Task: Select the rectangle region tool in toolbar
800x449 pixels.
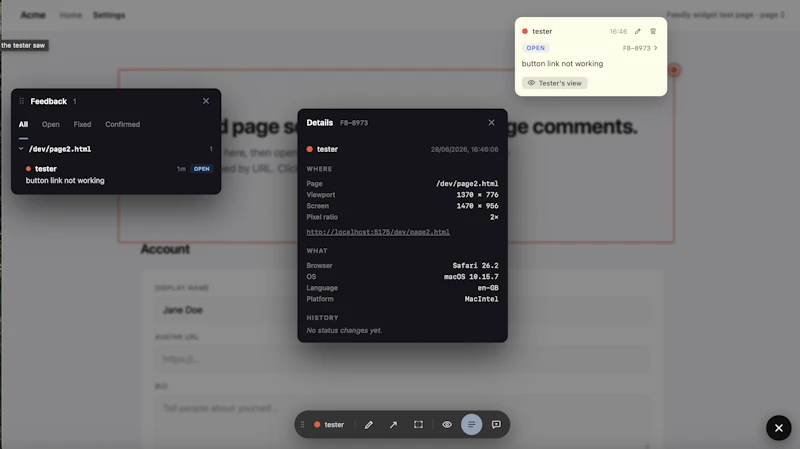Action: pos(418,425)
